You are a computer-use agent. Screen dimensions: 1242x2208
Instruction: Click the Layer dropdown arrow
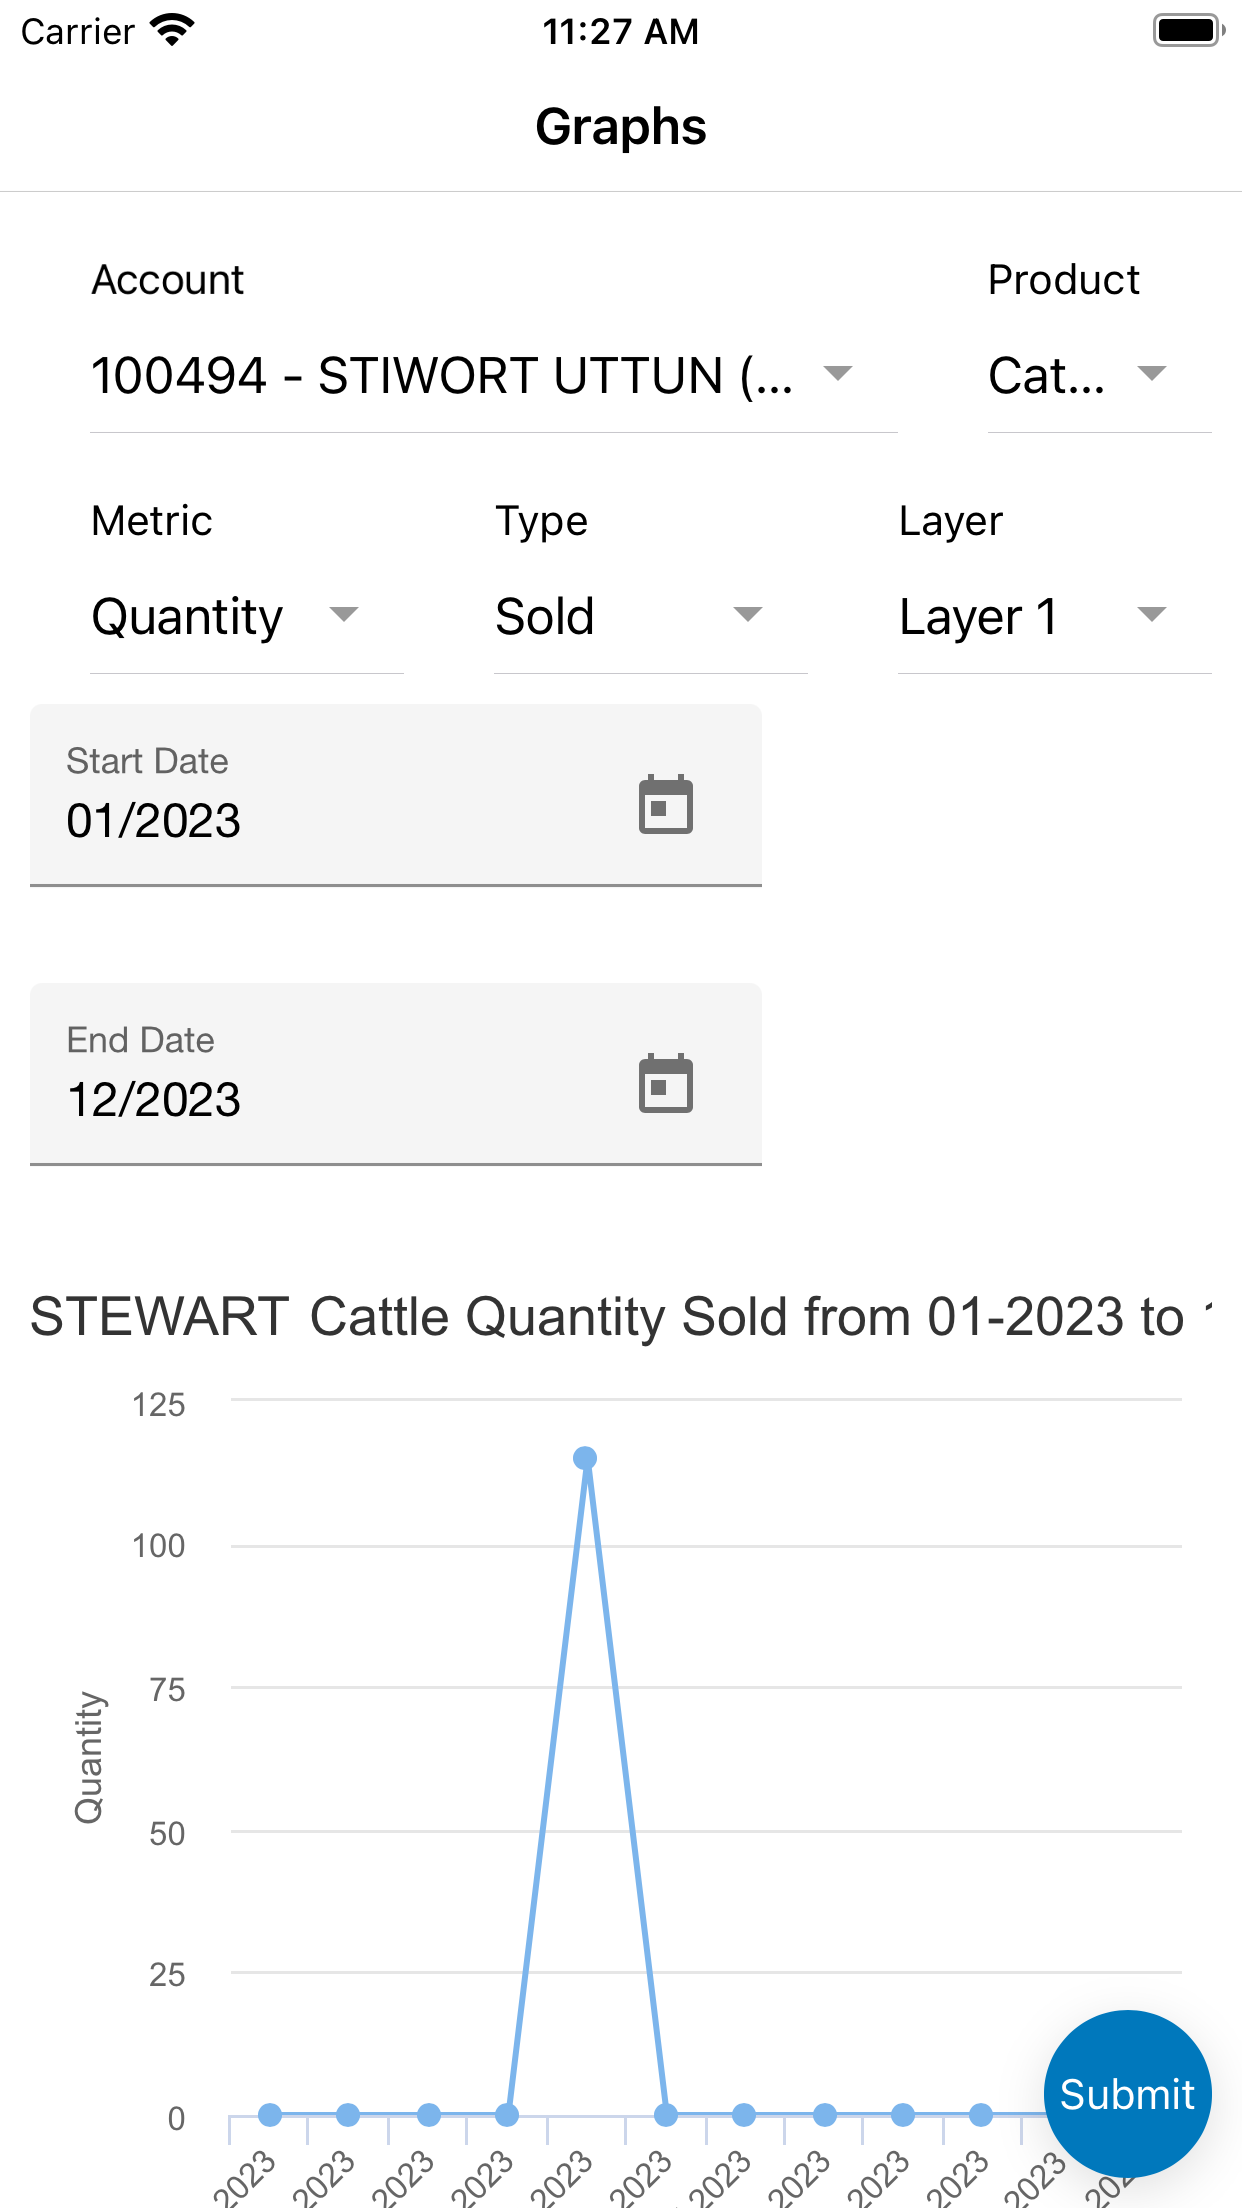pyautogui.click(x=1152, y=615)
